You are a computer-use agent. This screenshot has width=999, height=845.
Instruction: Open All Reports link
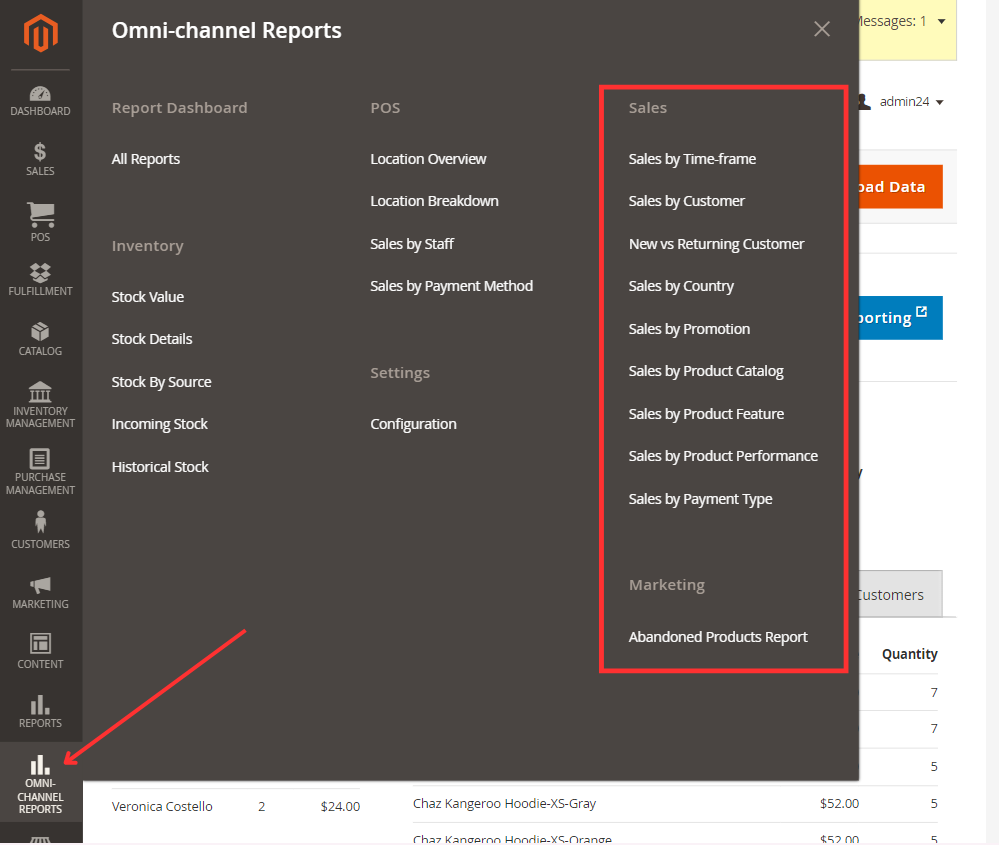pos(145,159)
